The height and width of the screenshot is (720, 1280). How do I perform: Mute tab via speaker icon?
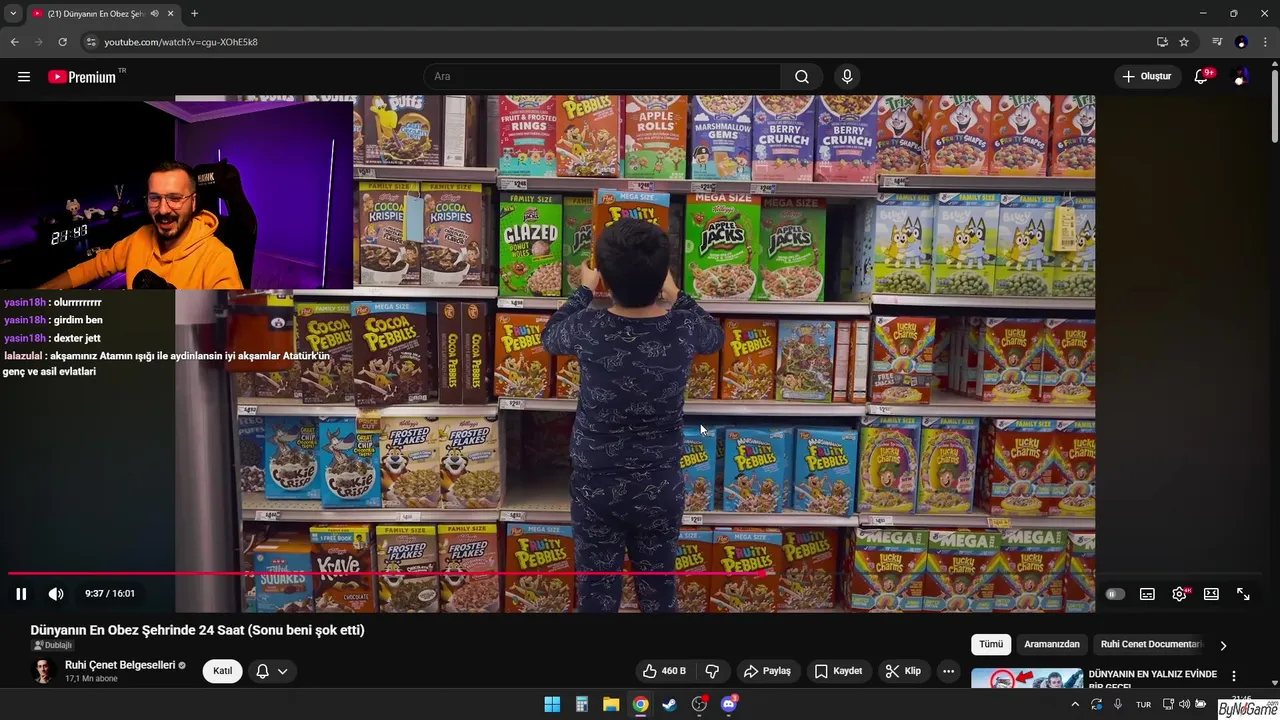click(154, 13)
